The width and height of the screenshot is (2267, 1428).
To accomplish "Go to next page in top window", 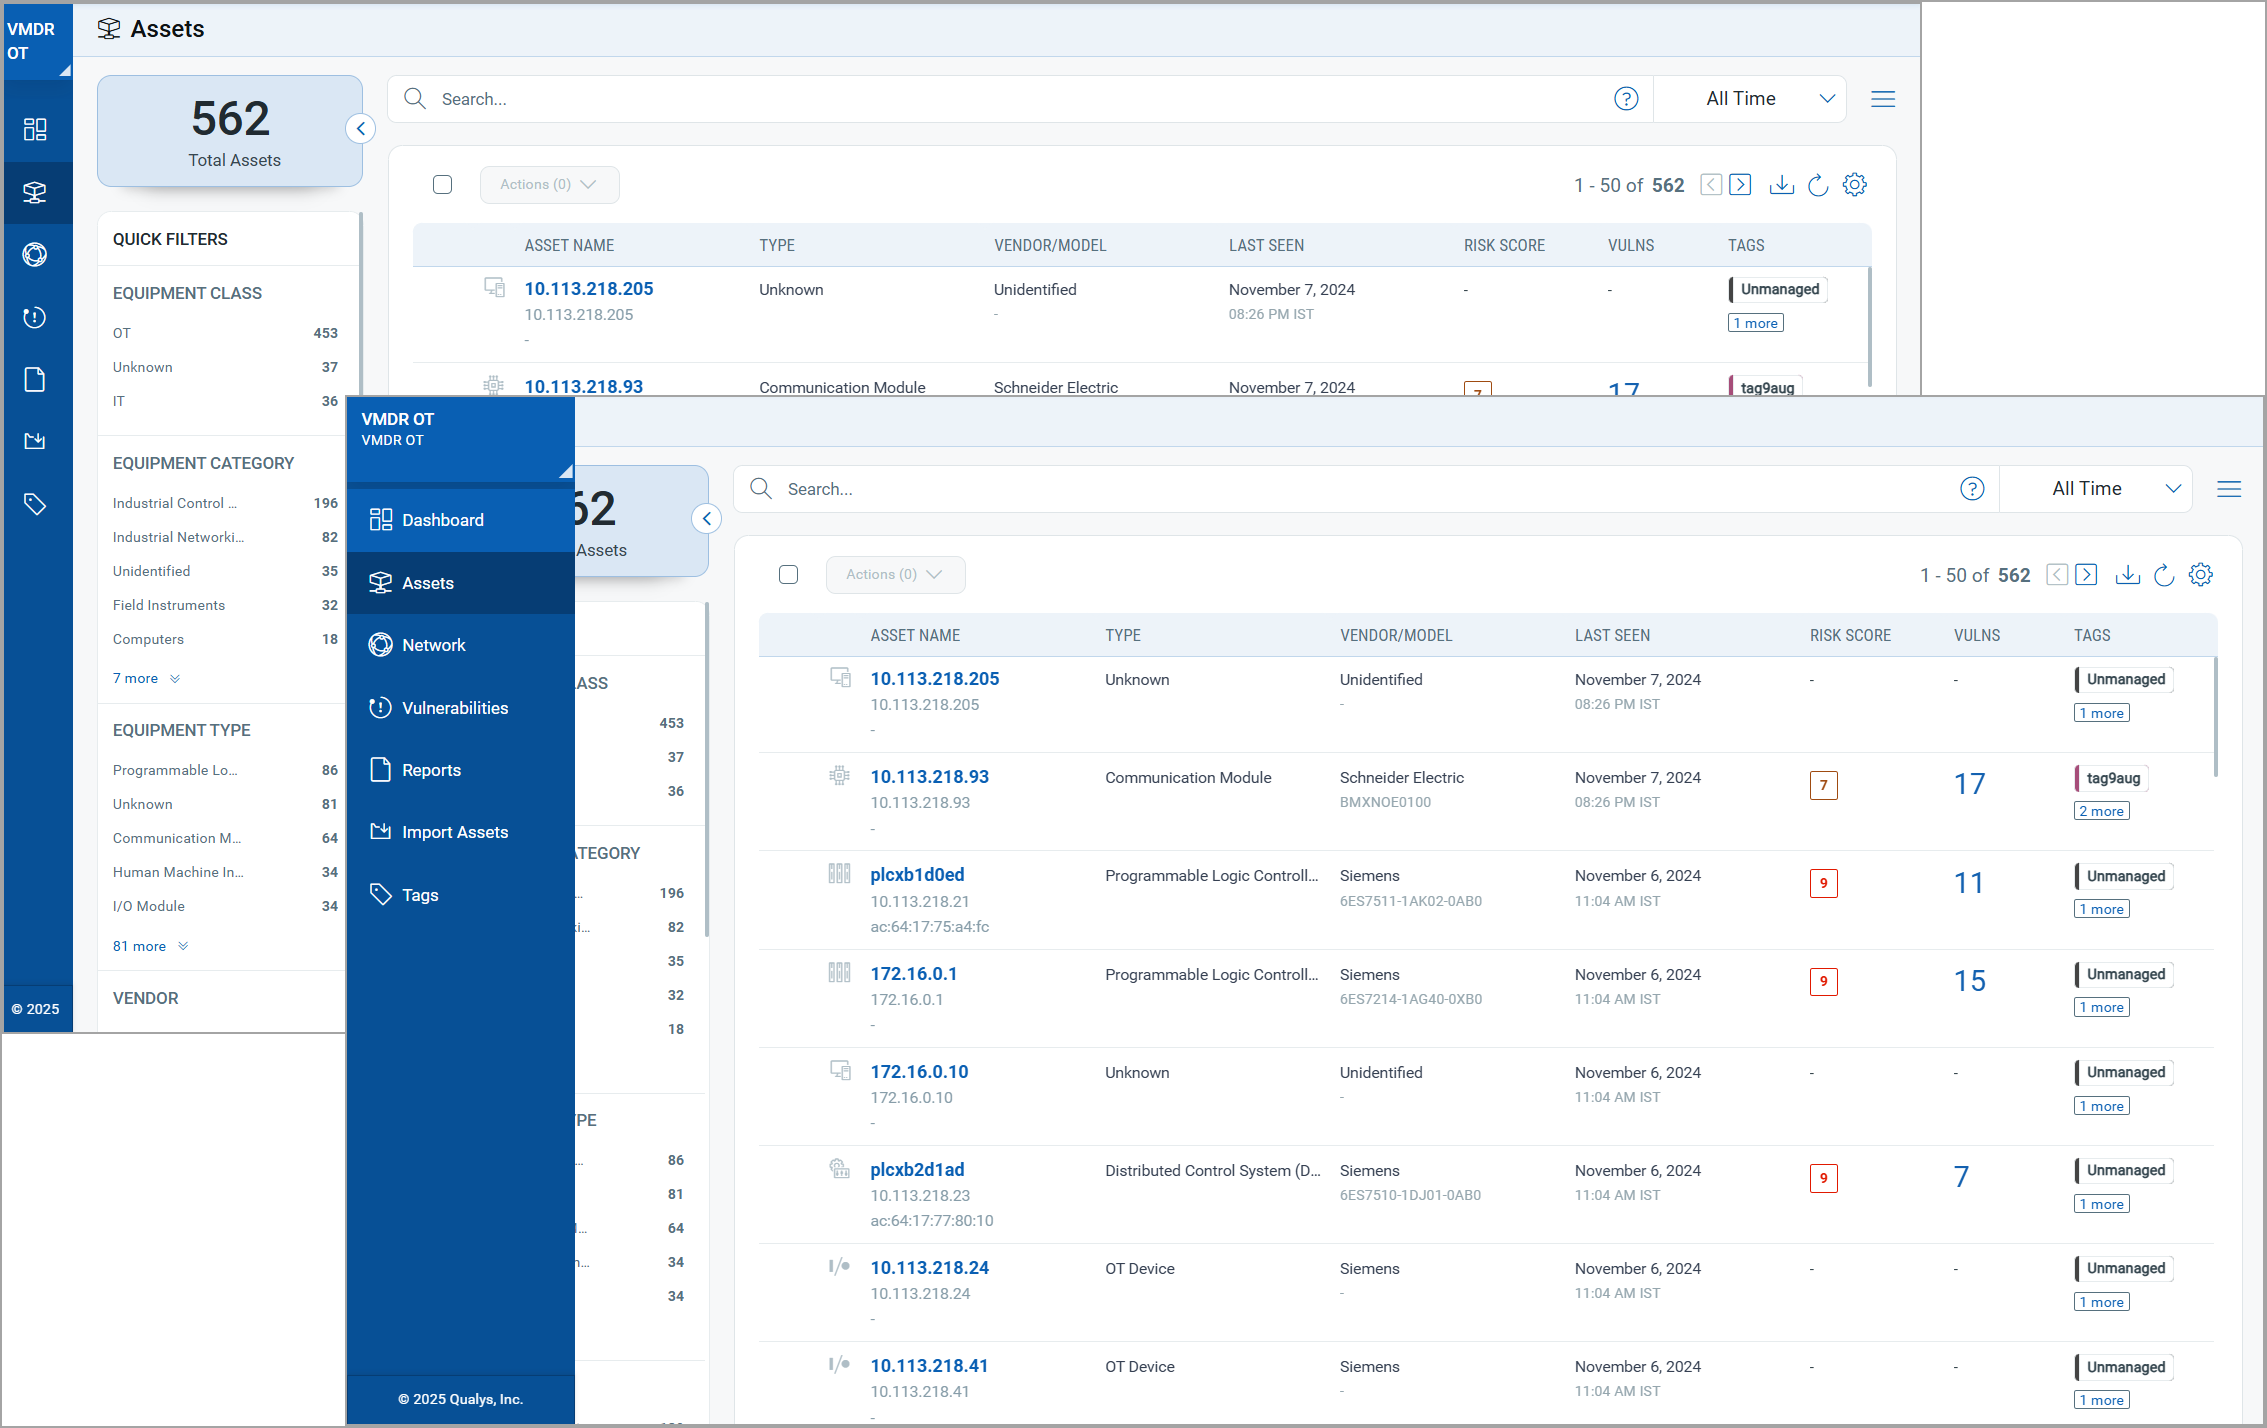I will pyautogui.click(x=1740, y=185).
